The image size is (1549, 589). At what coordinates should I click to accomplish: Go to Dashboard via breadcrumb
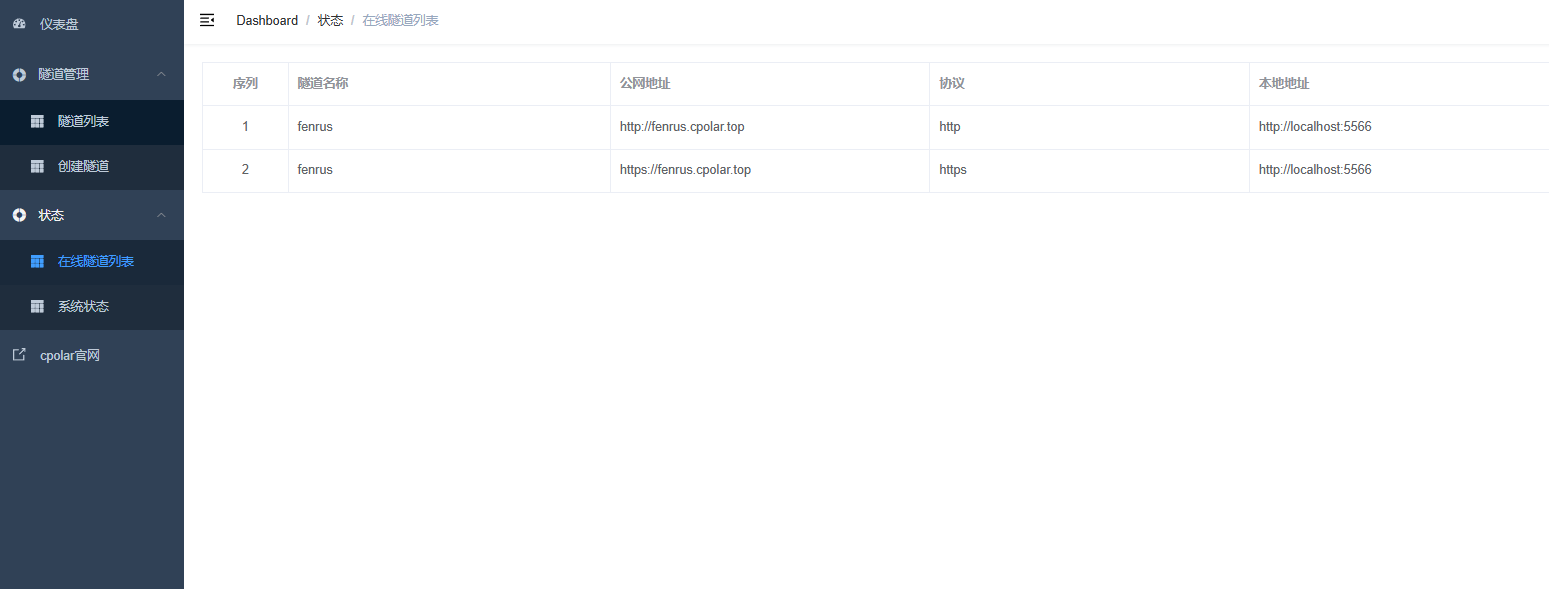[267, 21]
